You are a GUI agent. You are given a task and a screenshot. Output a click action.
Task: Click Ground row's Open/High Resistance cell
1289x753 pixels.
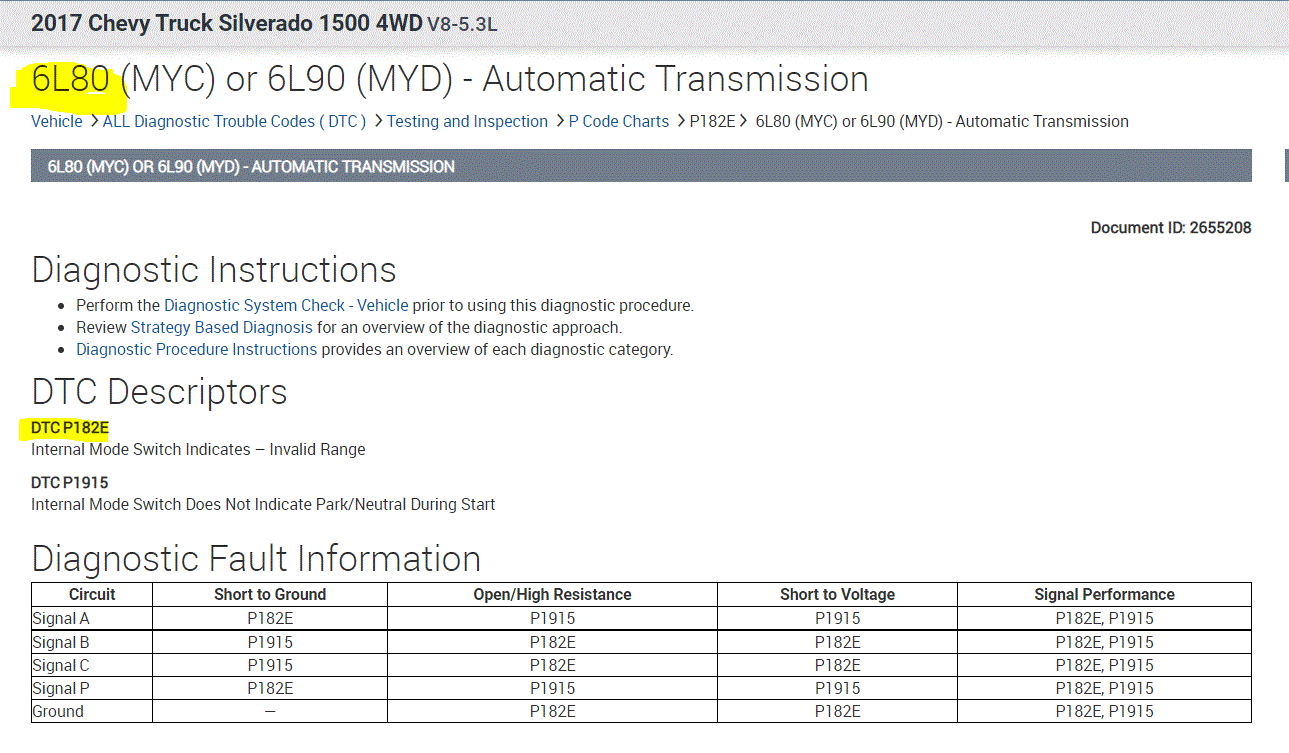pyautogui.click(x=552, y=711)
